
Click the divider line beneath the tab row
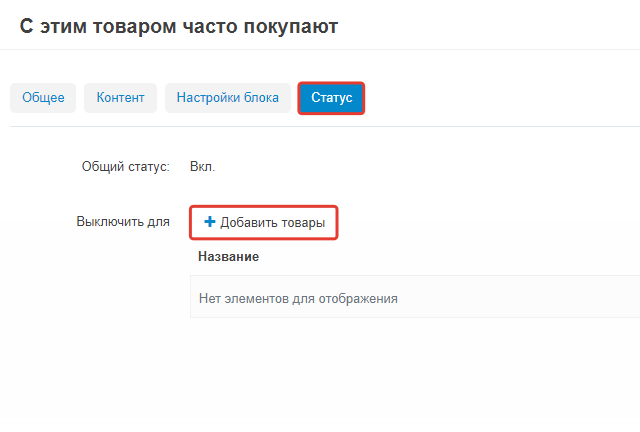[320, 126]
